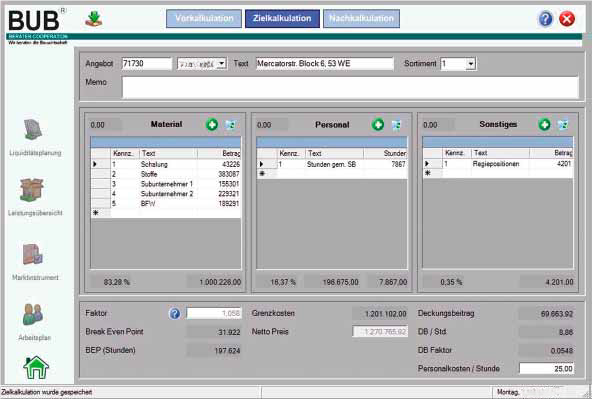Screen dimensions: 592x399
Task: Click BEP (Stunden) value 197.624
Action: point(214,350)
